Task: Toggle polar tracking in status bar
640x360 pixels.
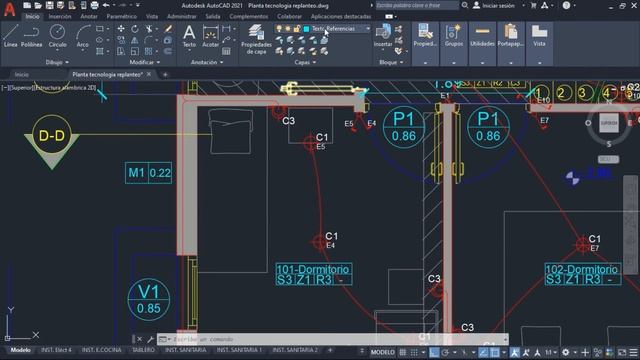Action: click(x=445, y=352)
